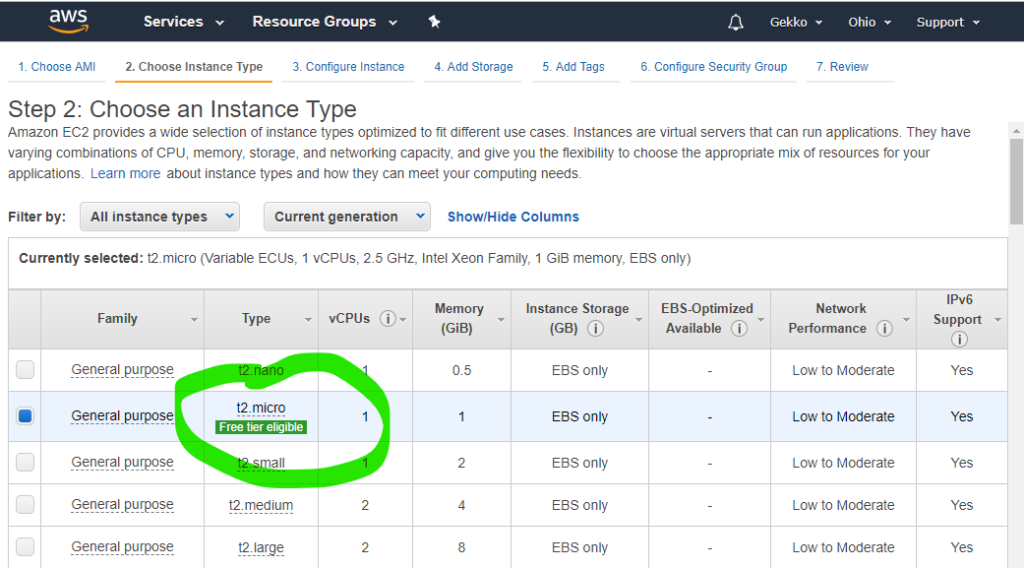Click Show/Hide Columns link

tap(513, 217)
